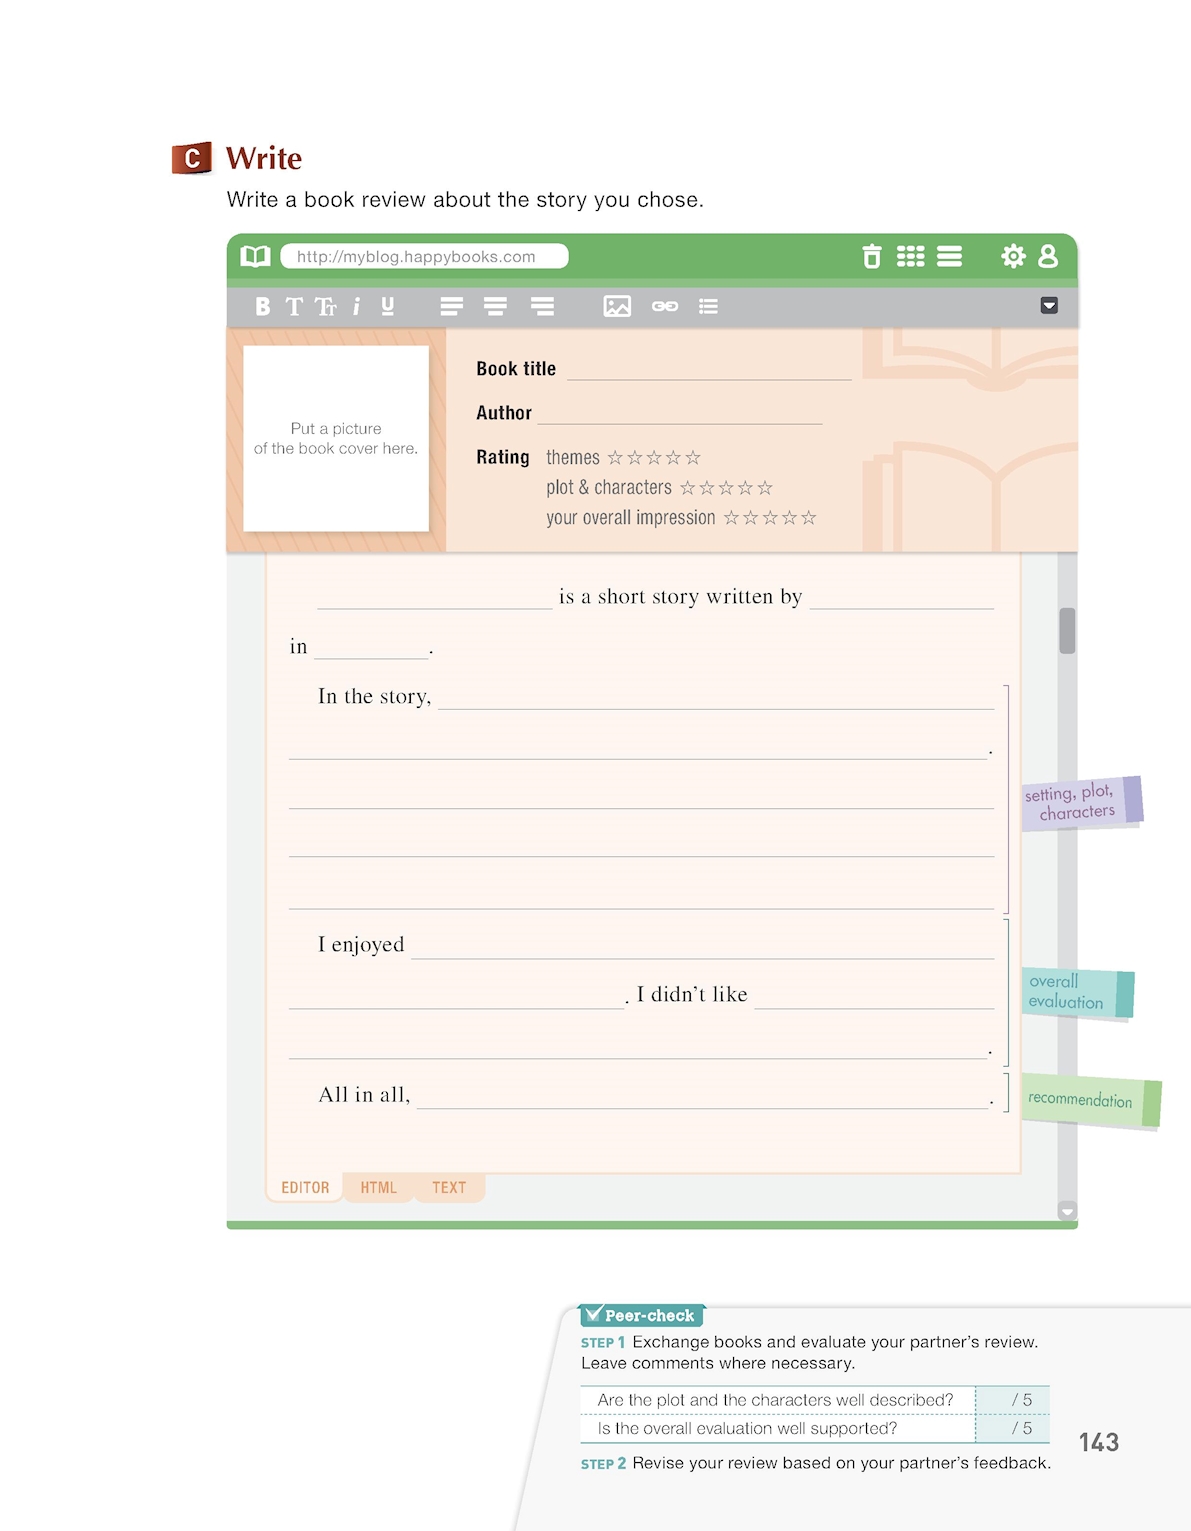Switch to the TEXT tab

pyautogui.click(x=449, y=1188)
